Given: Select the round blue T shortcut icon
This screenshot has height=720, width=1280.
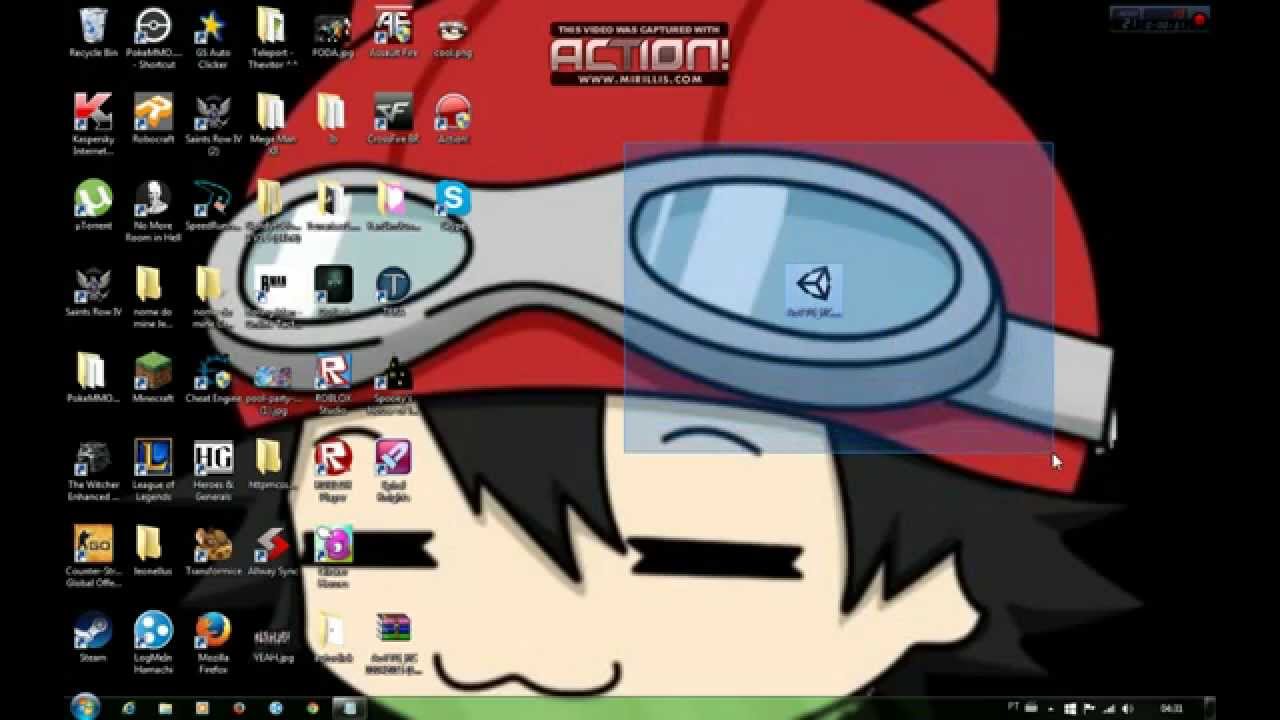Looking at the screenshot, I should tap(393, 292).
